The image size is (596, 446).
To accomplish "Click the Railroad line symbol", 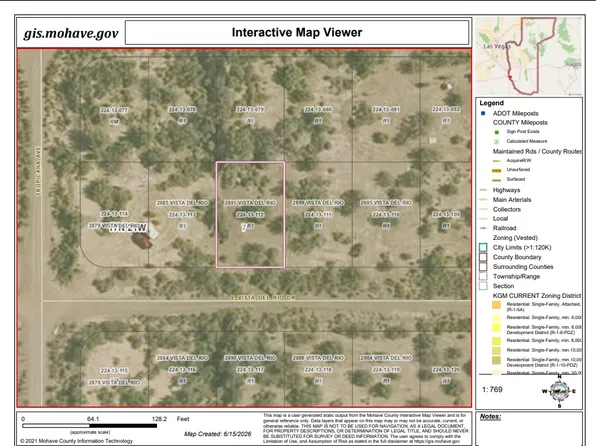I will 483,228.
